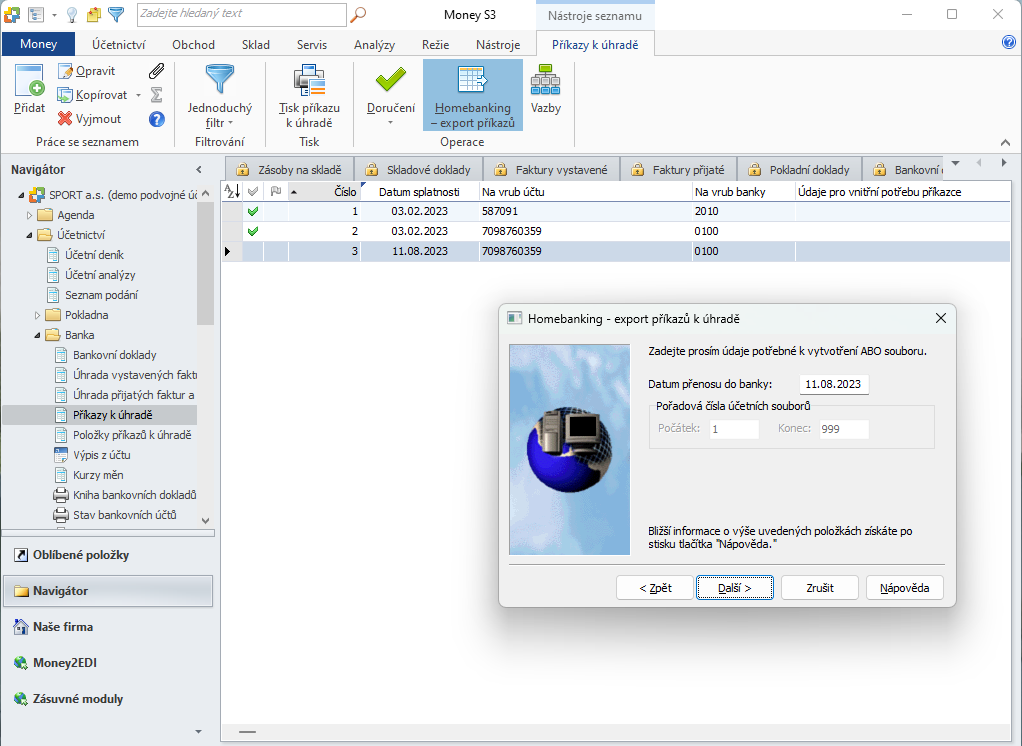Click the Homebanking export příkazů icon
1022x746 pixels.
[x=473, y=81]
